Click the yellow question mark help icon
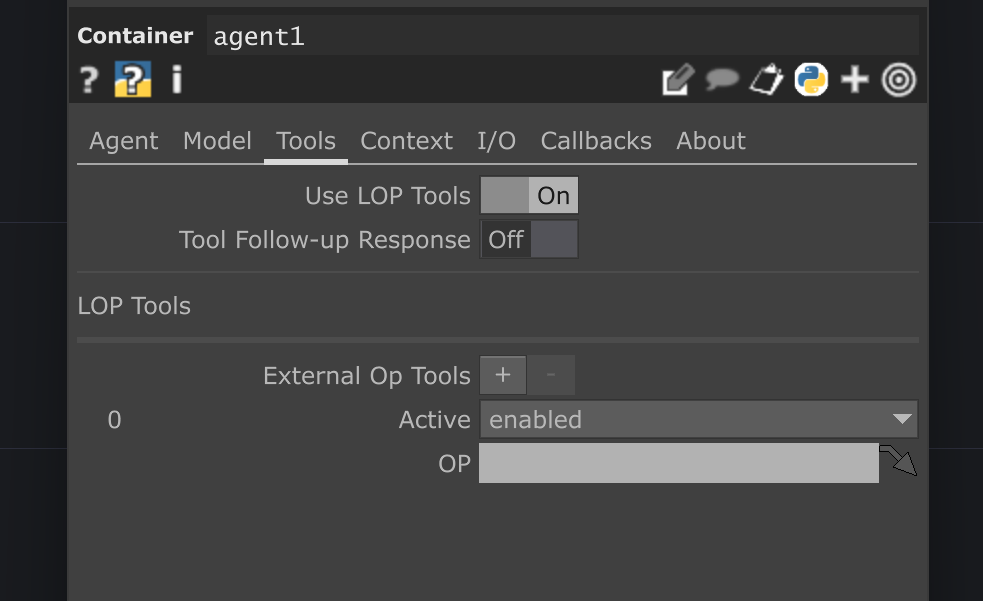983x601 pixels. coord(131,79)
